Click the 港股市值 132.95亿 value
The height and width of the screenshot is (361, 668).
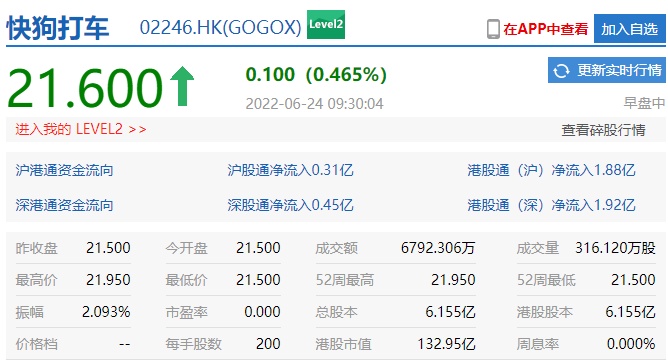coord(446,344)
